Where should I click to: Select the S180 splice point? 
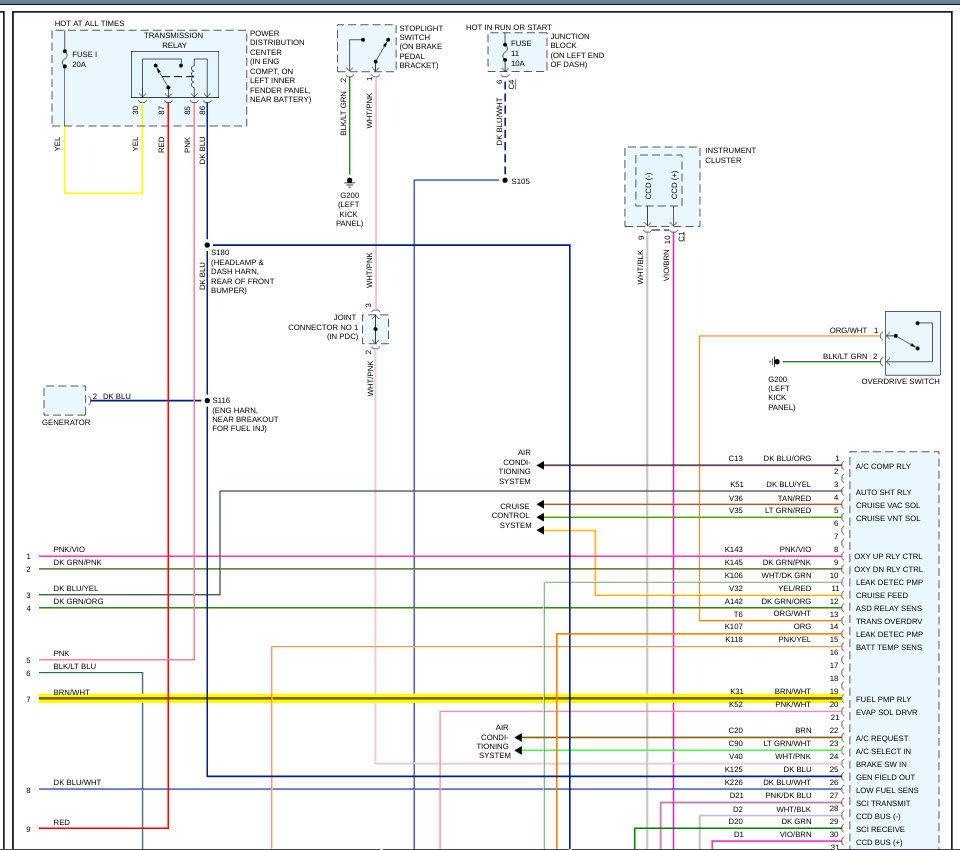coord(207,244)
